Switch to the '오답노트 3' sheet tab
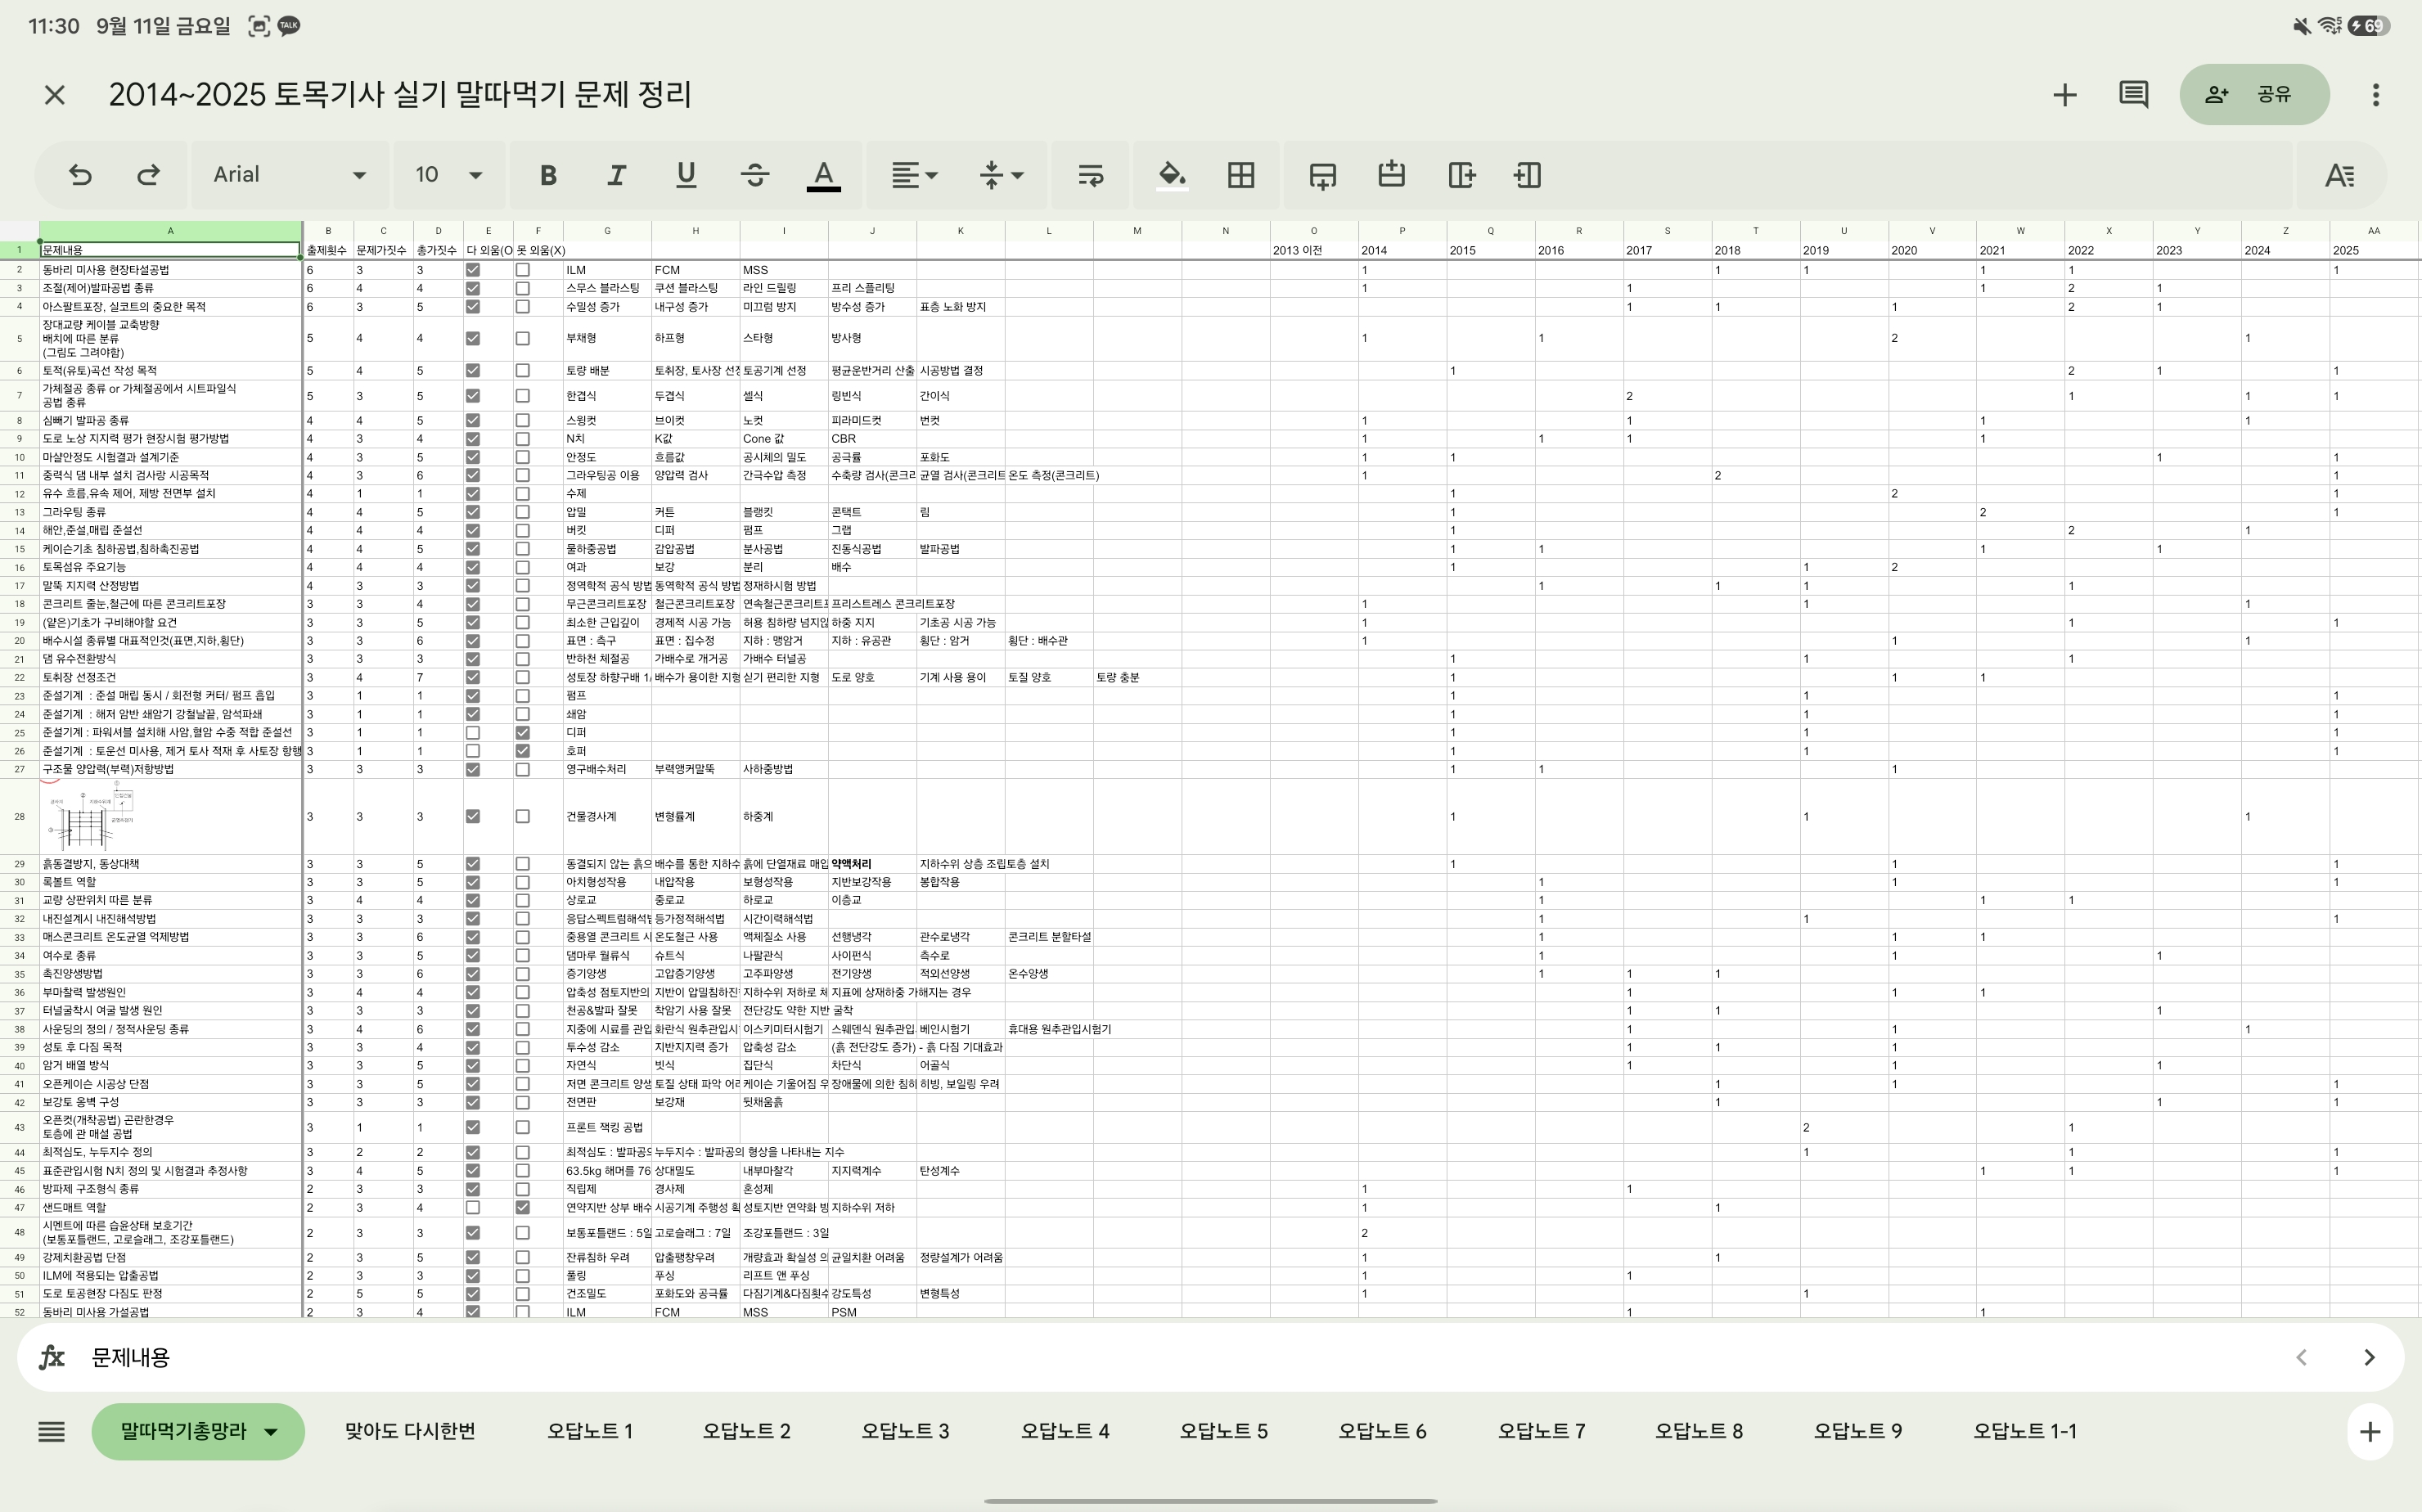 (905, 1432)
